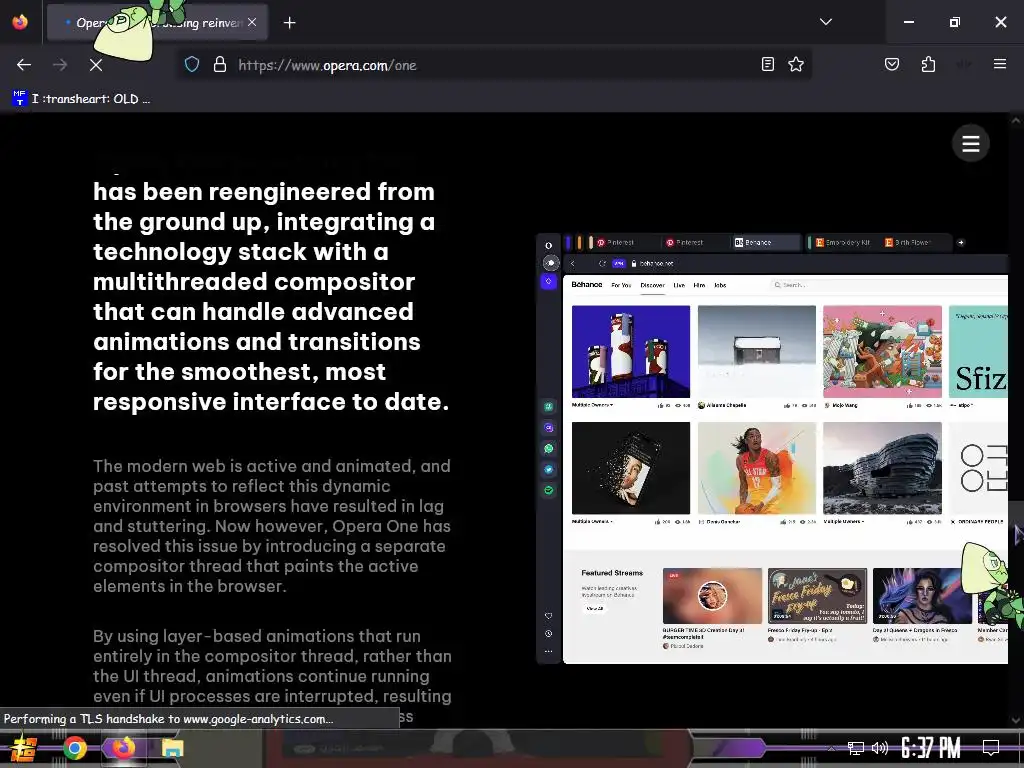
Task: Open Firefox View icon at top left
Action: pyautogui.click(x=20, y=22)
